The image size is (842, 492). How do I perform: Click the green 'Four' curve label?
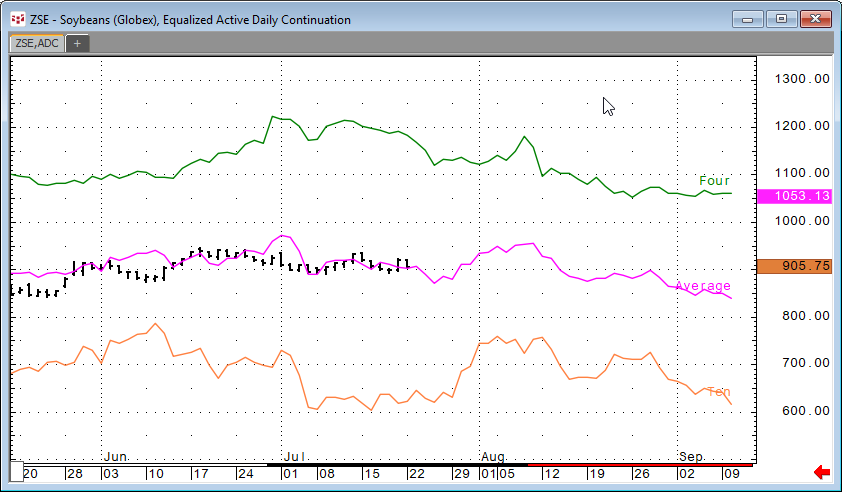(715, 181)
